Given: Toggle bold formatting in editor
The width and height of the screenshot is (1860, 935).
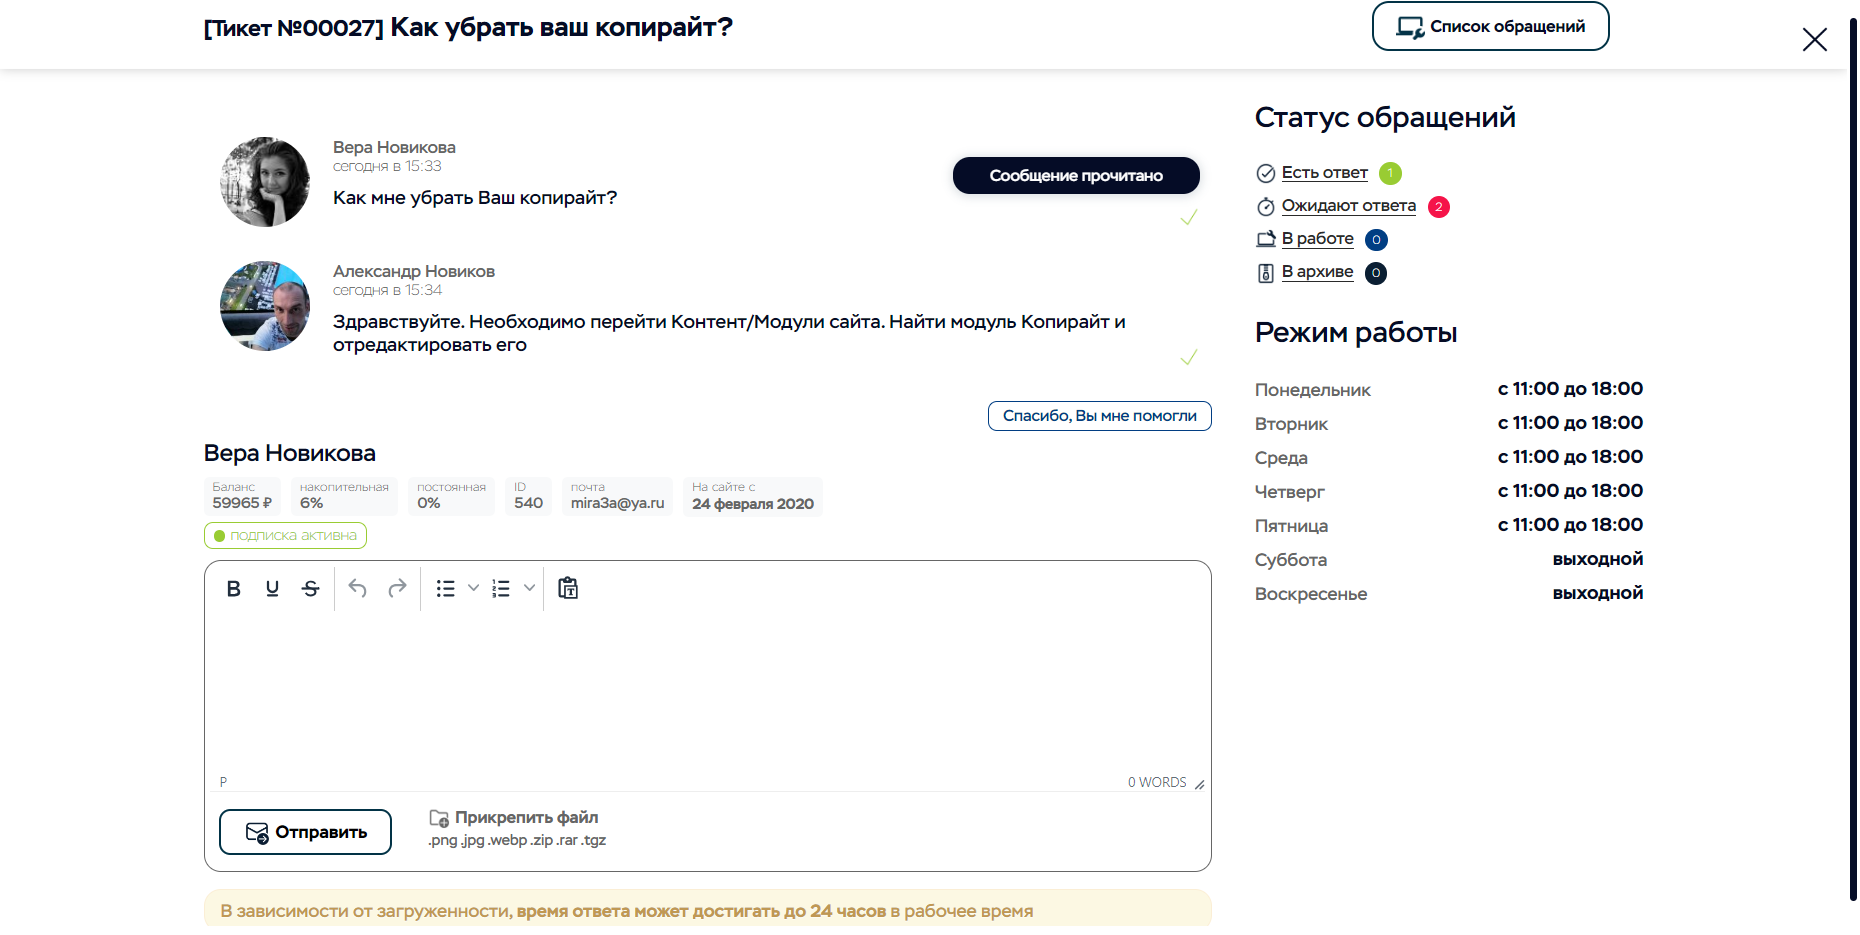Looking at the screenshot, I should tap(234, 589).
